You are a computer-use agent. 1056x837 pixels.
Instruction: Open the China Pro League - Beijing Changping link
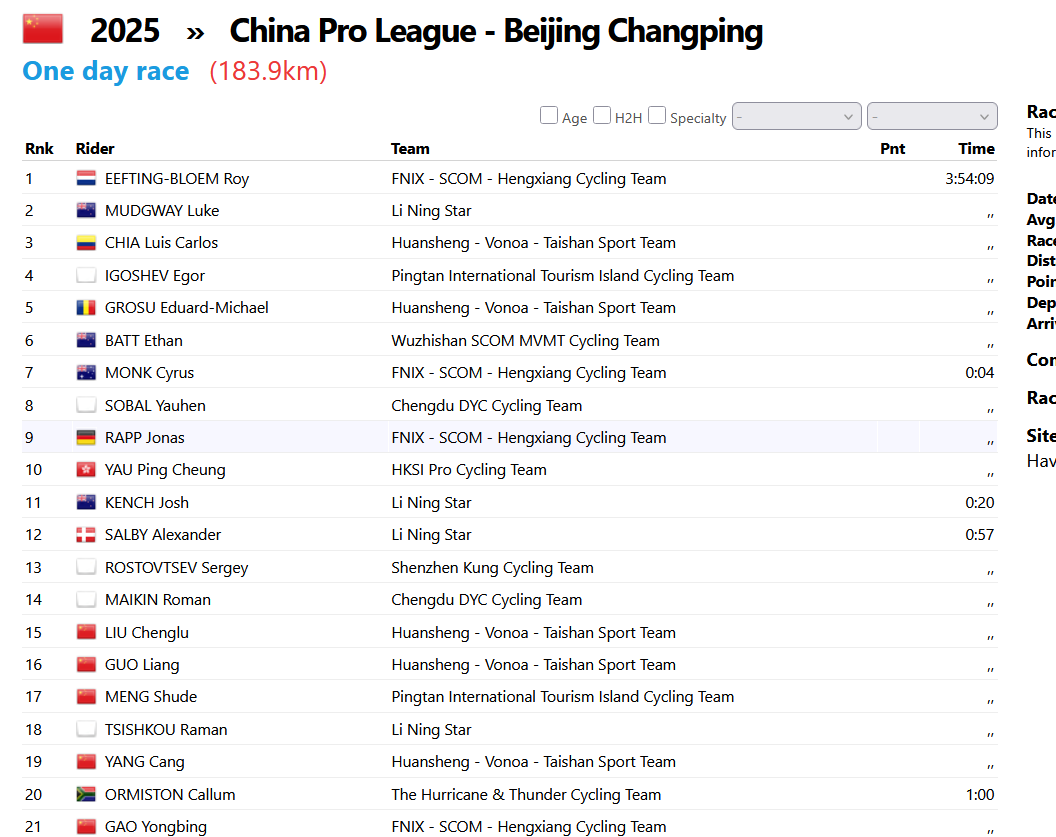coord(496,31)
